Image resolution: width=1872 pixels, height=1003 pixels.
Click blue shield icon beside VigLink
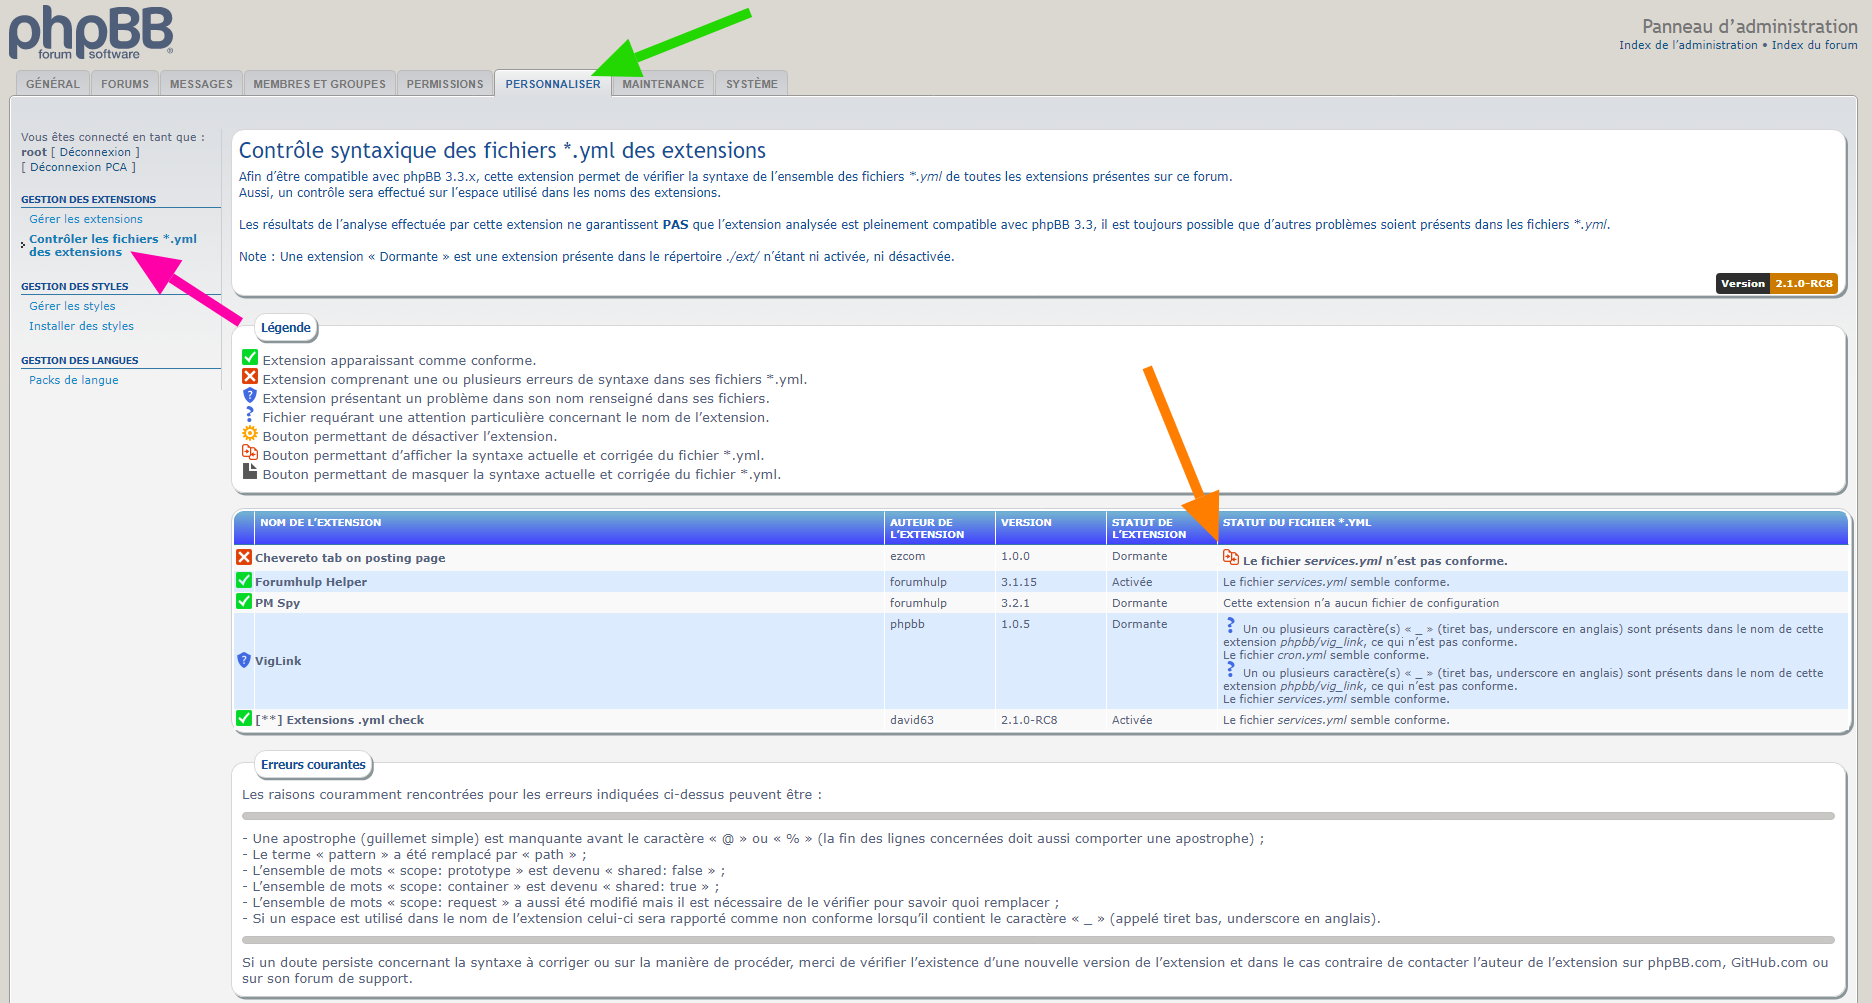point(244,660)
